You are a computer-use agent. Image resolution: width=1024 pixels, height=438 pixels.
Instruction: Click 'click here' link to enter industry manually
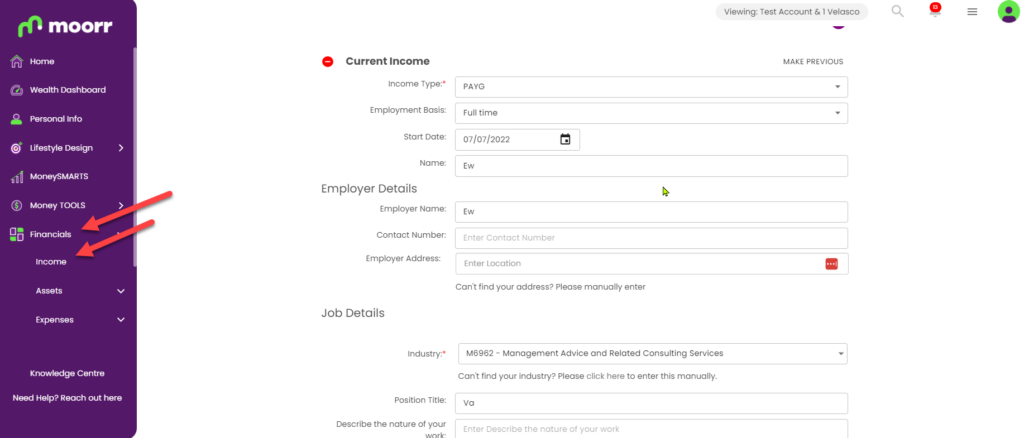(x=605, y=377)
